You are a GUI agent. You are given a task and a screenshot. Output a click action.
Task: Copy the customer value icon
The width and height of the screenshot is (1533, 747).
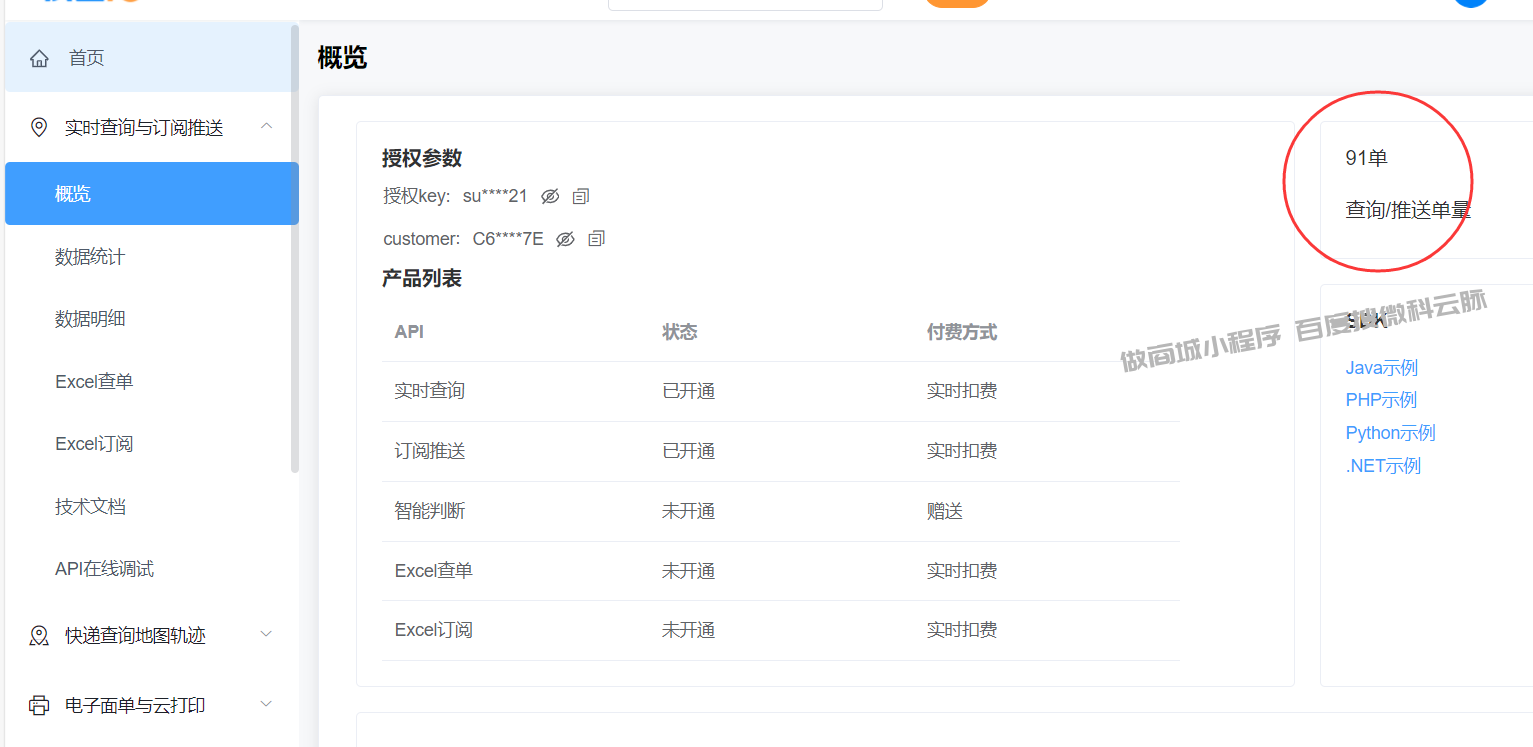tap(596, 239)
